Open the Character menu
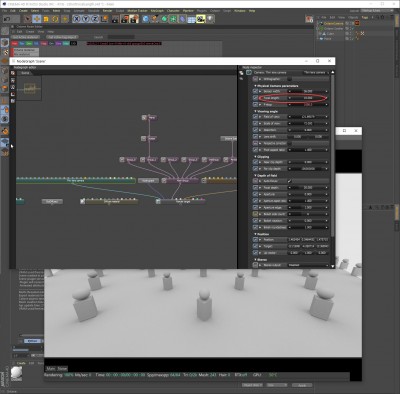The height and width of the screenshot is (394, 400). [173, 11]
